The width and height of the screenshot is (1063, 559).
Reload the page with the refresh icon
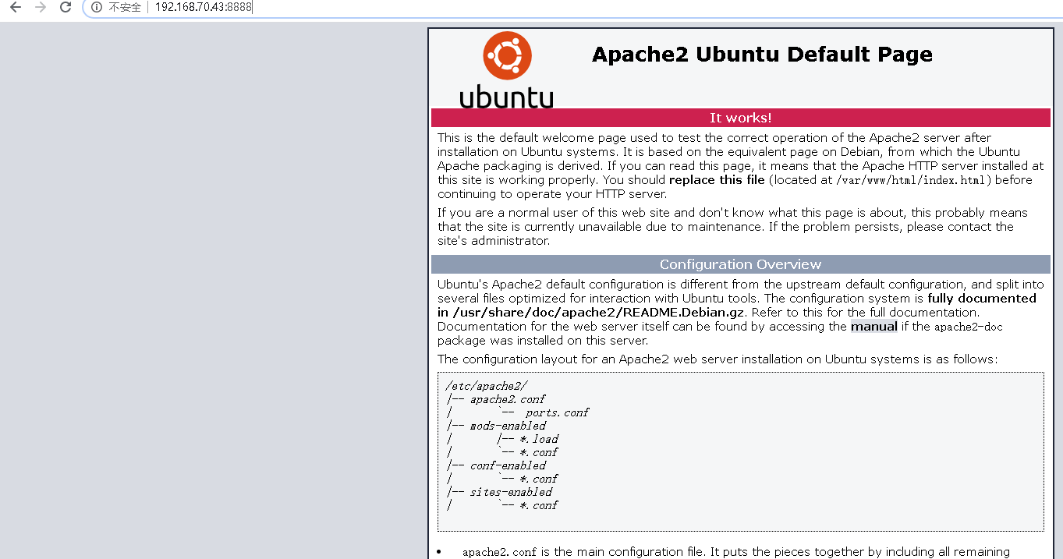(x=65, y=7)
